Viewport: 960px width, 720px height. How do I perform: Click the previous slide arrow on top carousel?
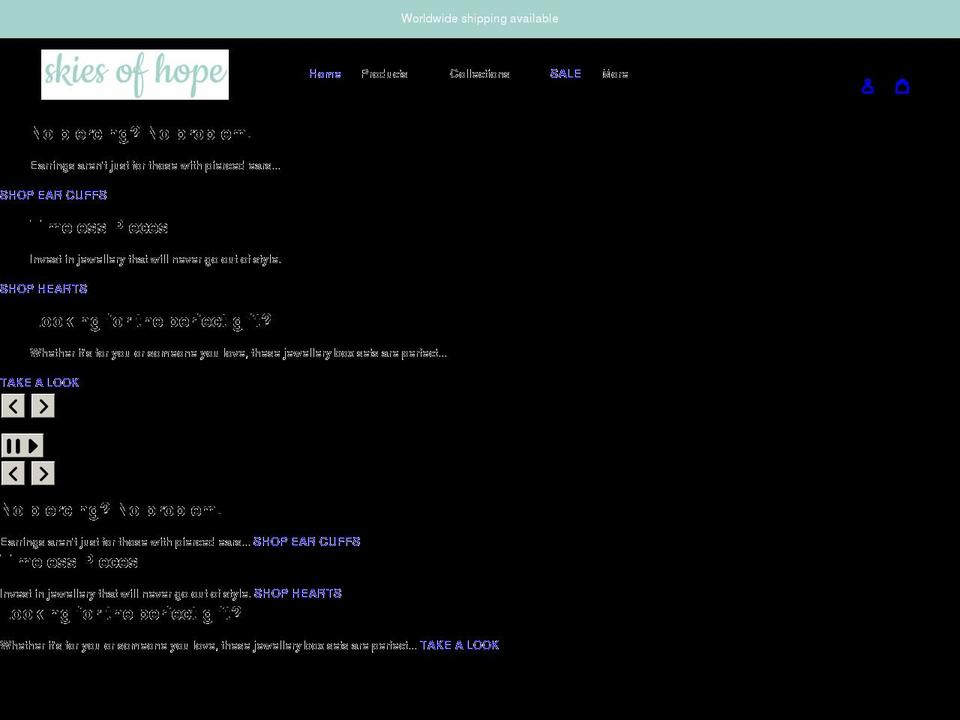(13, 406)
